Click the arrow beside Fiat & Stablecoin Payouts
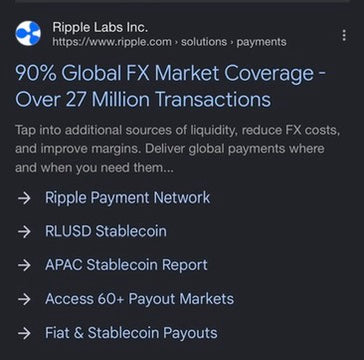Screen dimensions: 364x360 coord(24,333)
